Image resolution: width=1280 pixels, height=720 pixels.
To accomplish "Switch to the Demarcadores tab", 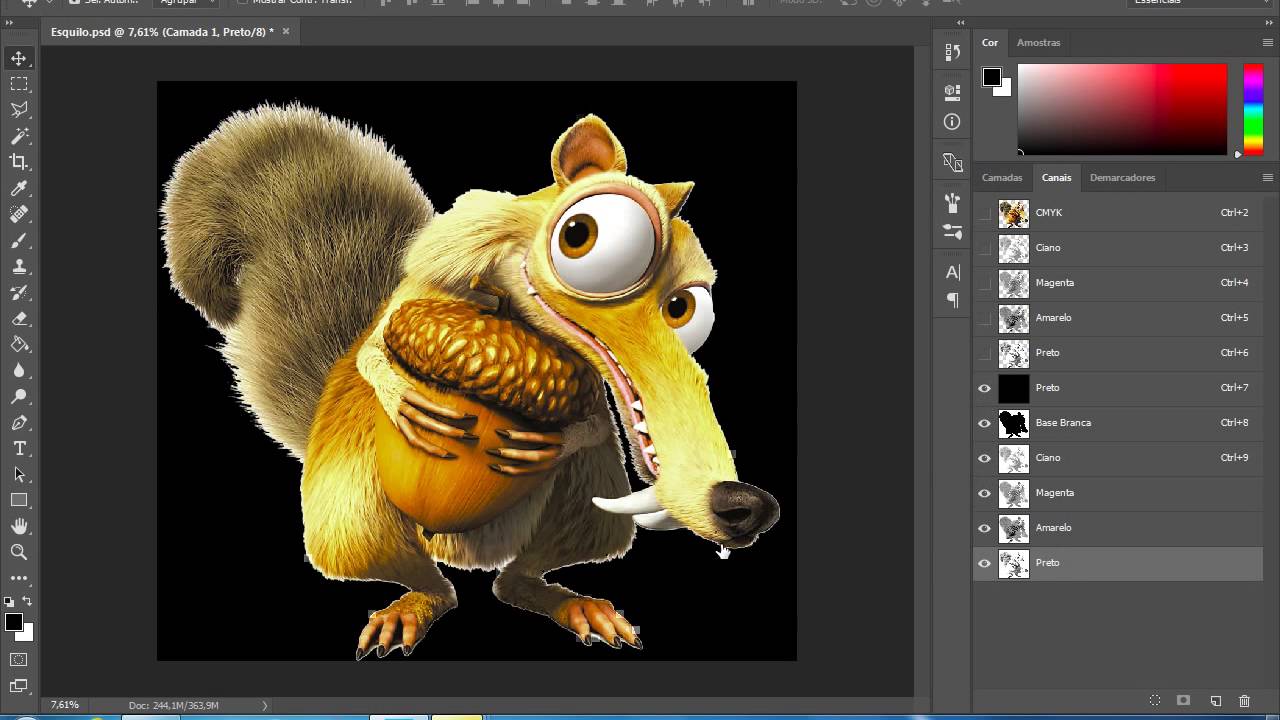I will coord(1122,178).
